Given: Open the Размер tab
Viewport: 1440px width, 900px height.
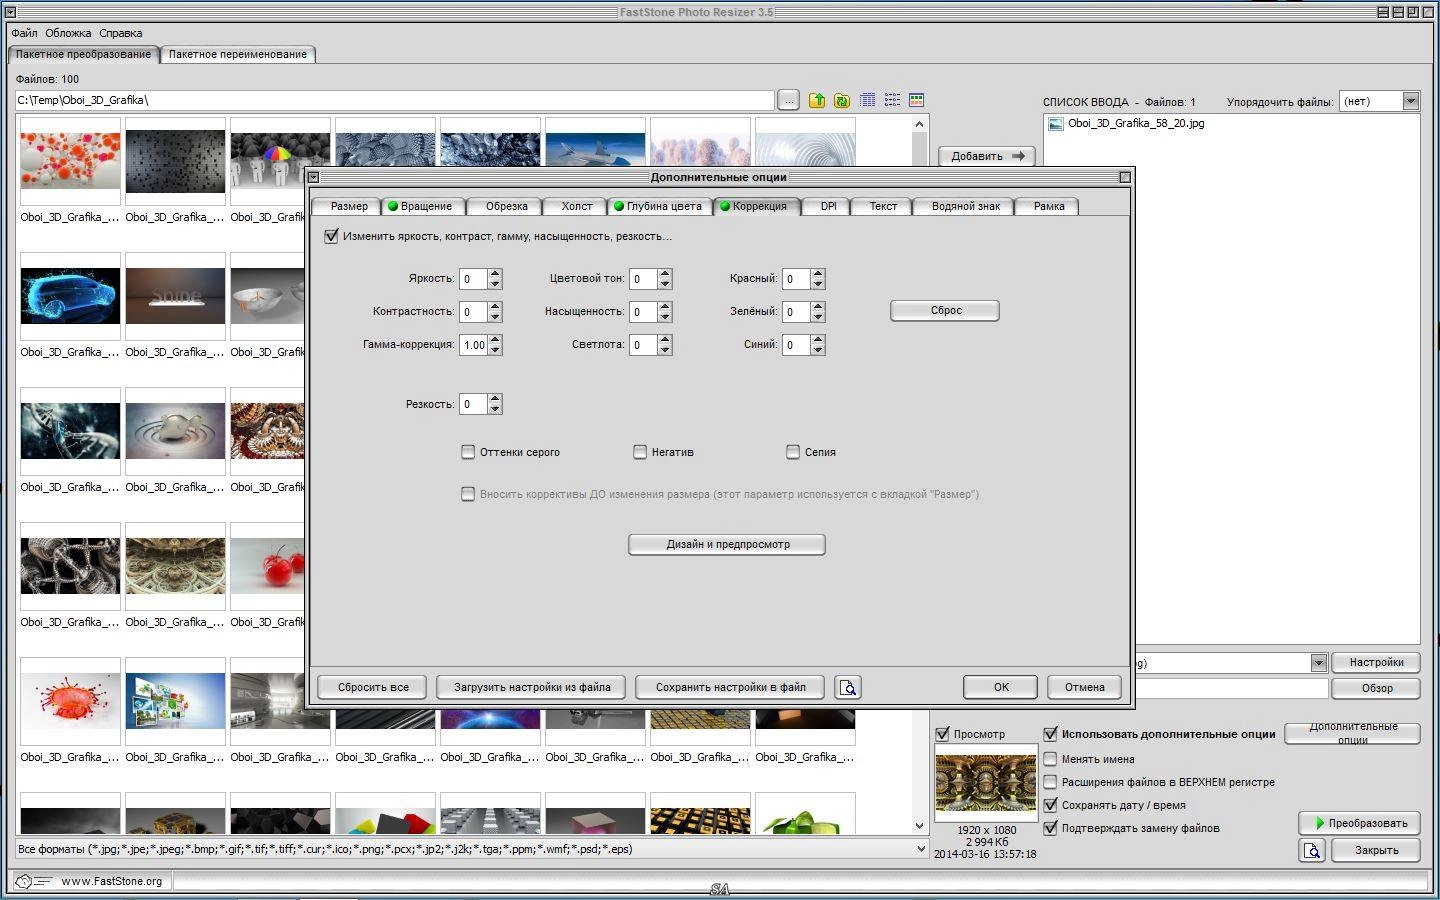Looking at the screenshot, I should coord(349,206).
